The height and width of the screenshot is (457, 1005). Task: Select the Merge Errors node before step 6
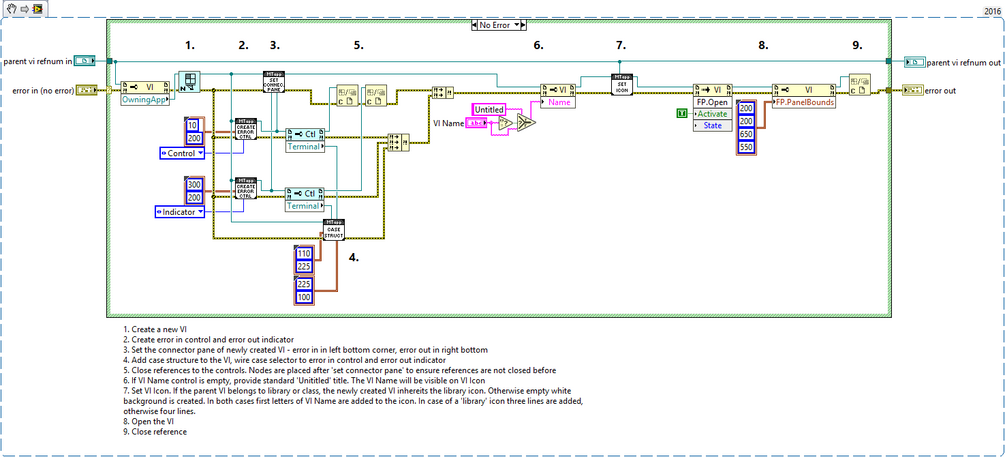pos(443,92)
